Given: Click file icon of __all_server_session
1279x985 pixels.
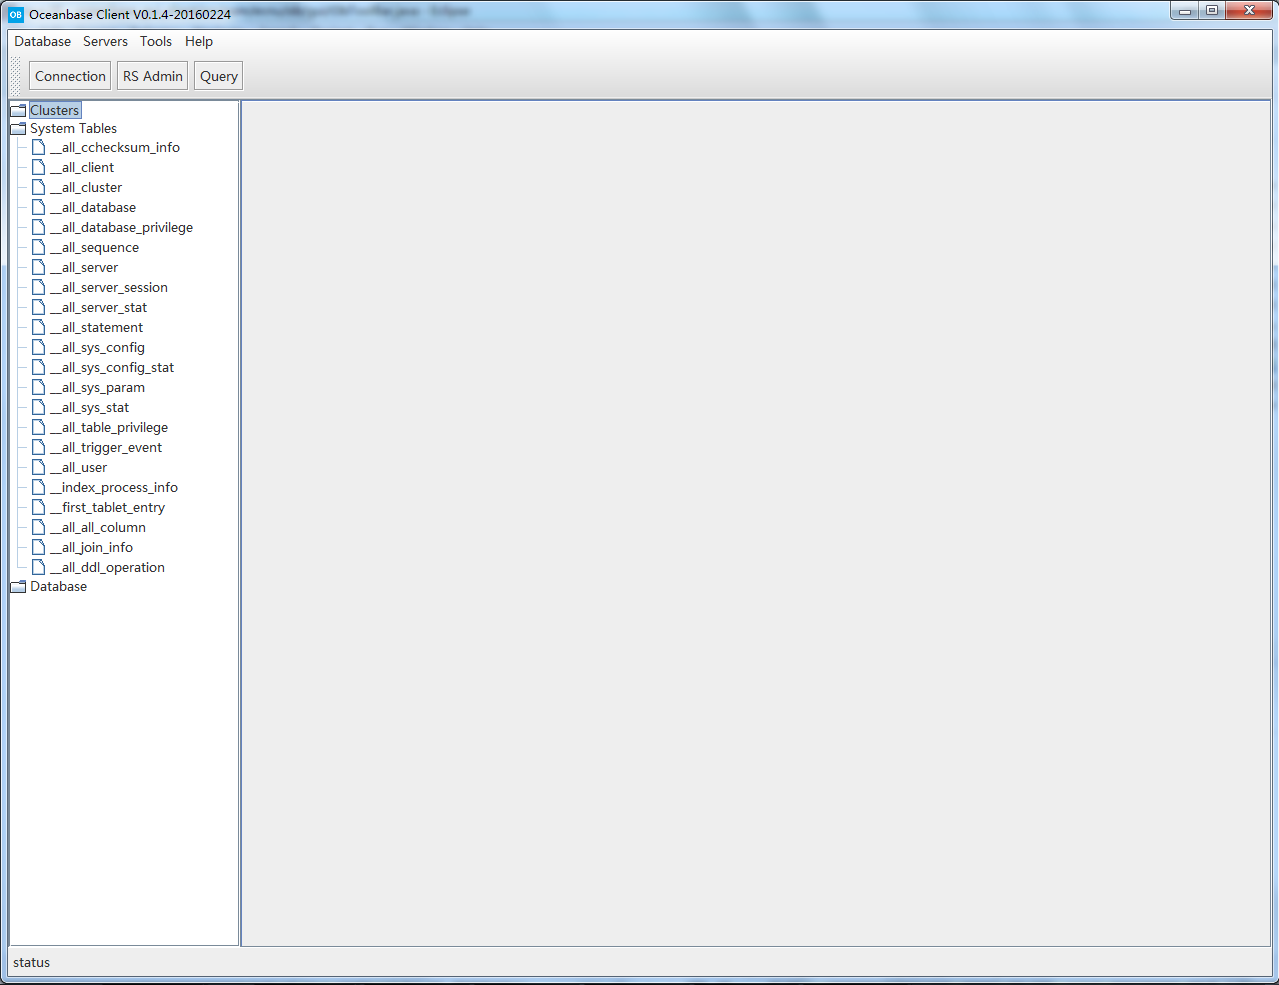Looking at the screenshot, I should click(38, 287).
